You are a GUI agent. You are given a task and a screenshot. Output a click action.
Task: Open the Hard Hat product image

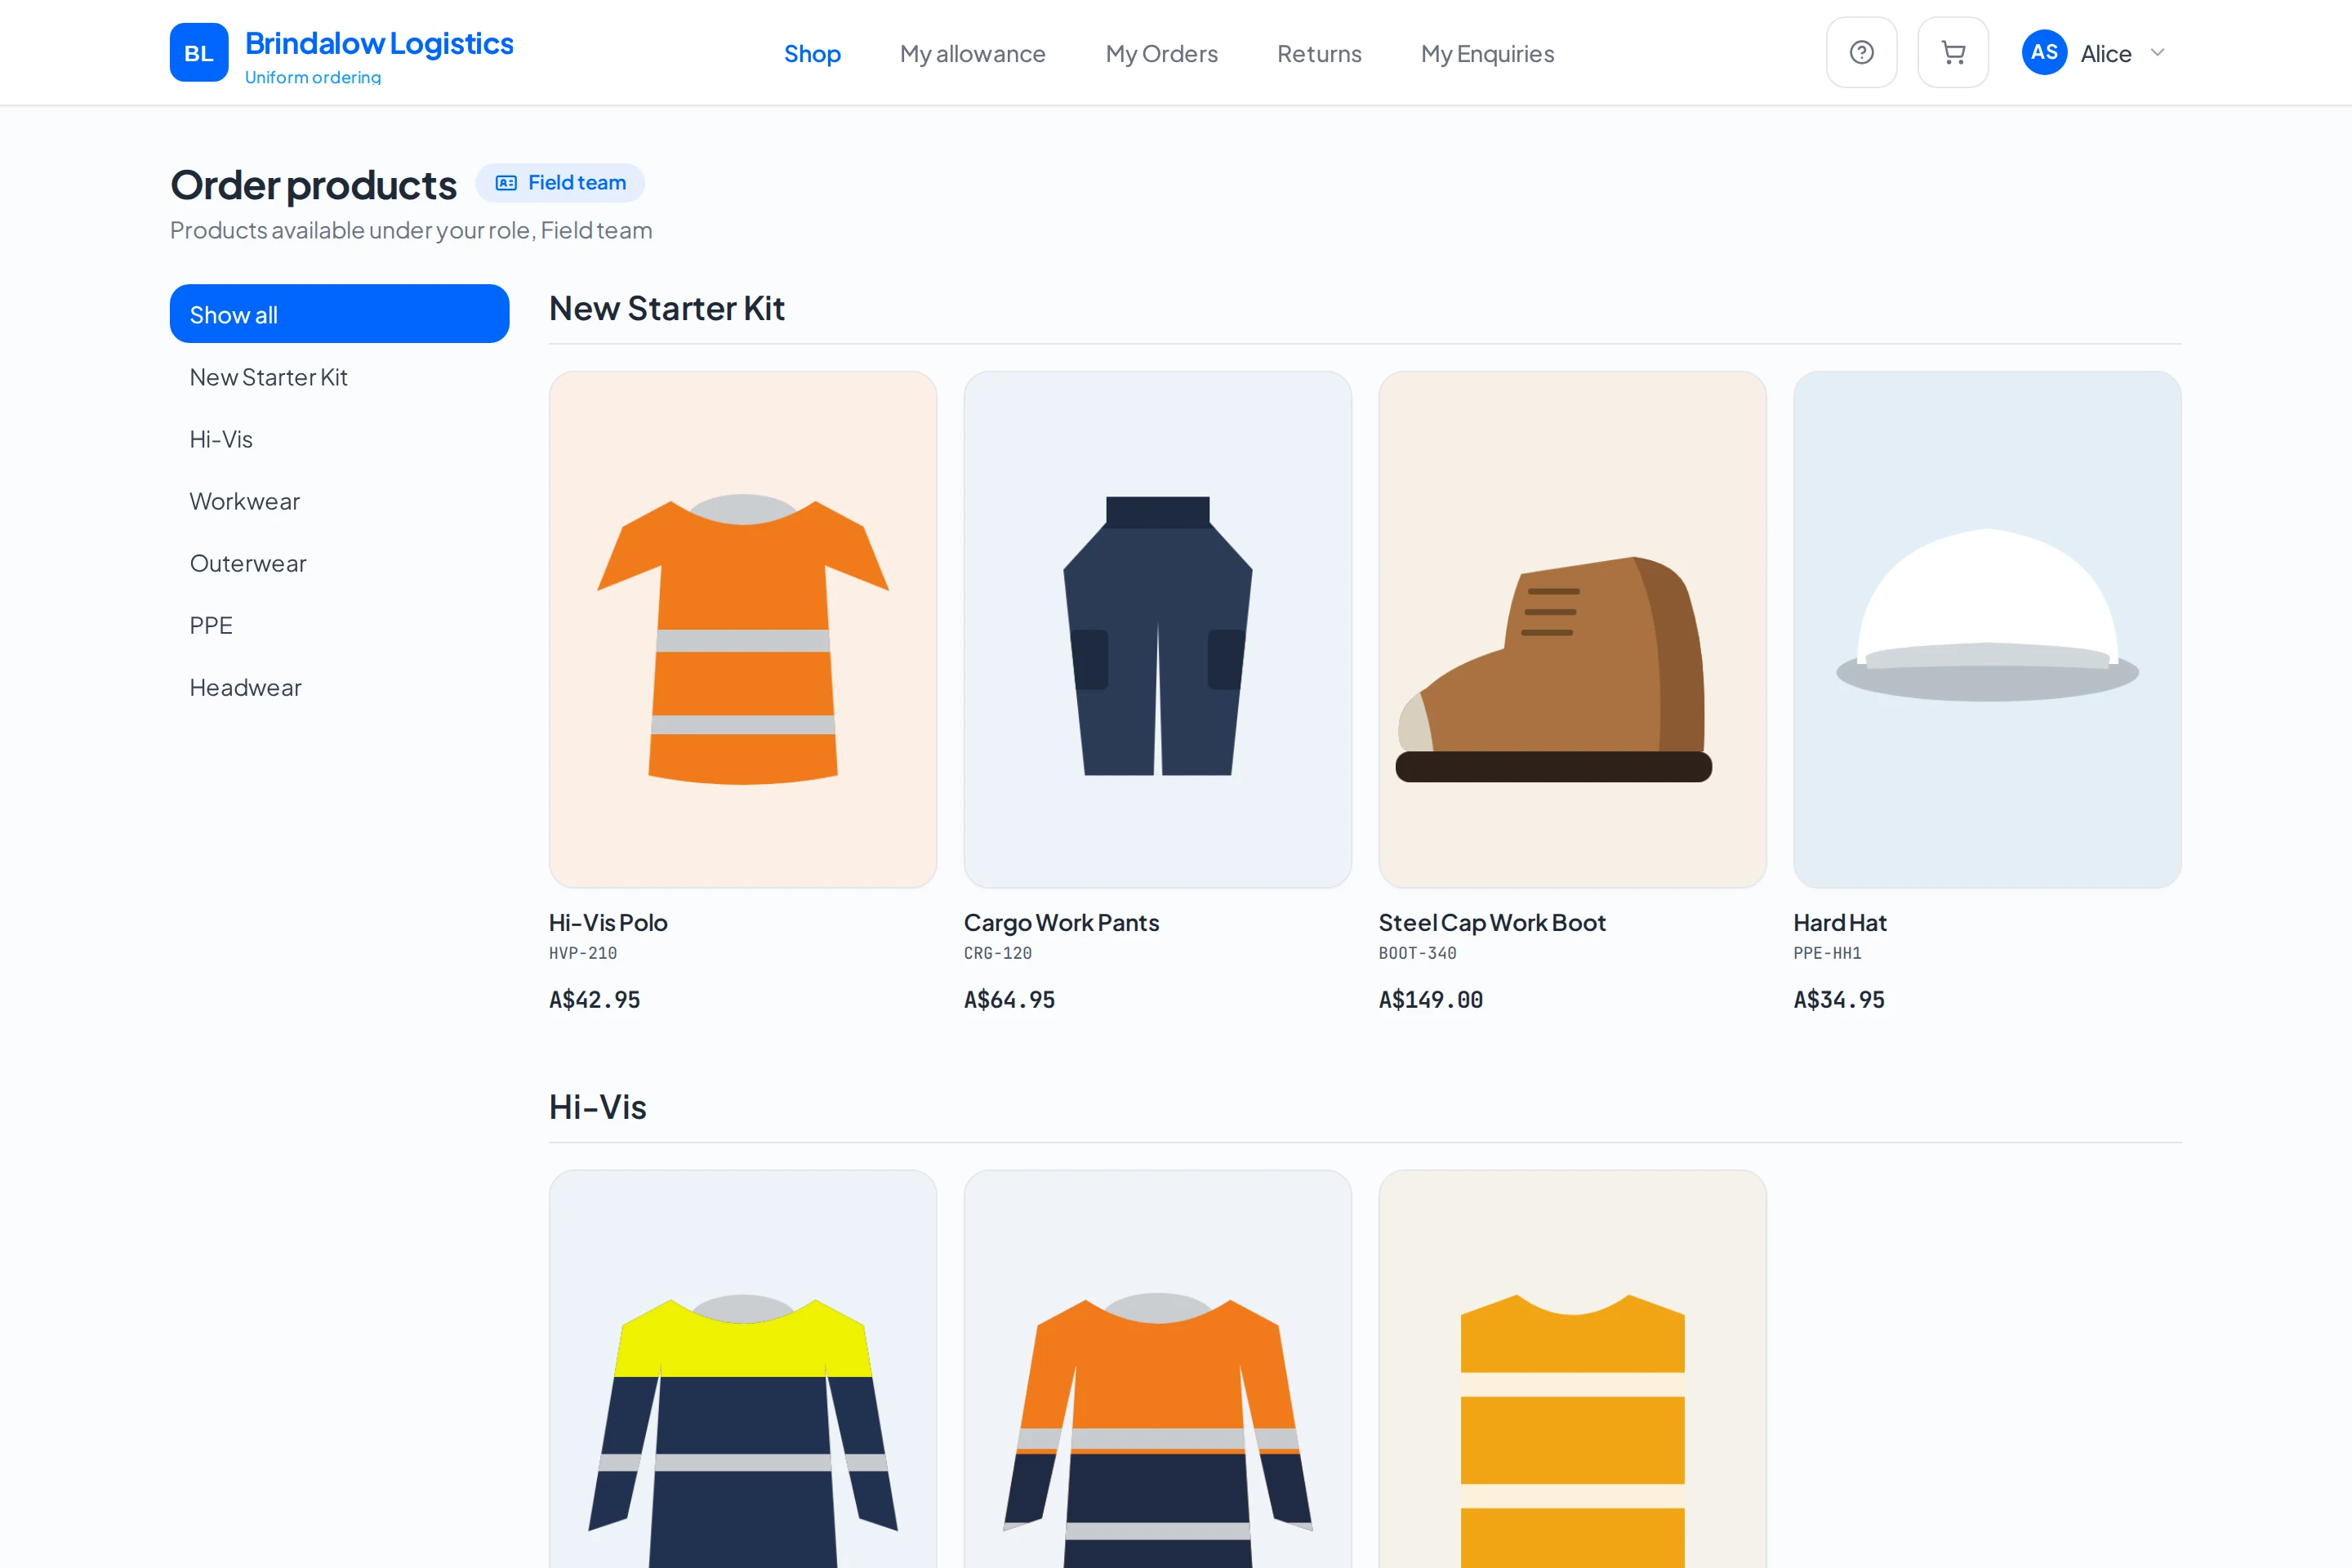(1987, 629)
